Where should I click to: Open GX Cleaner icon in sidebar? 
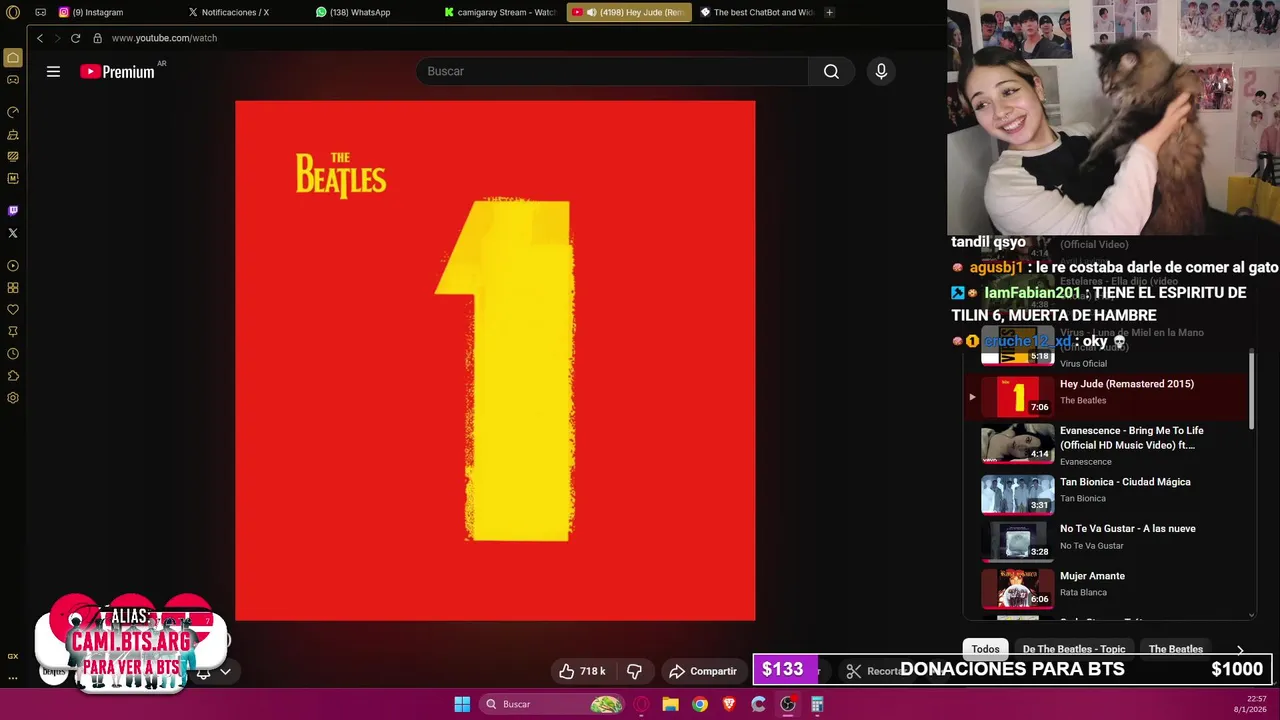point(13,134)
